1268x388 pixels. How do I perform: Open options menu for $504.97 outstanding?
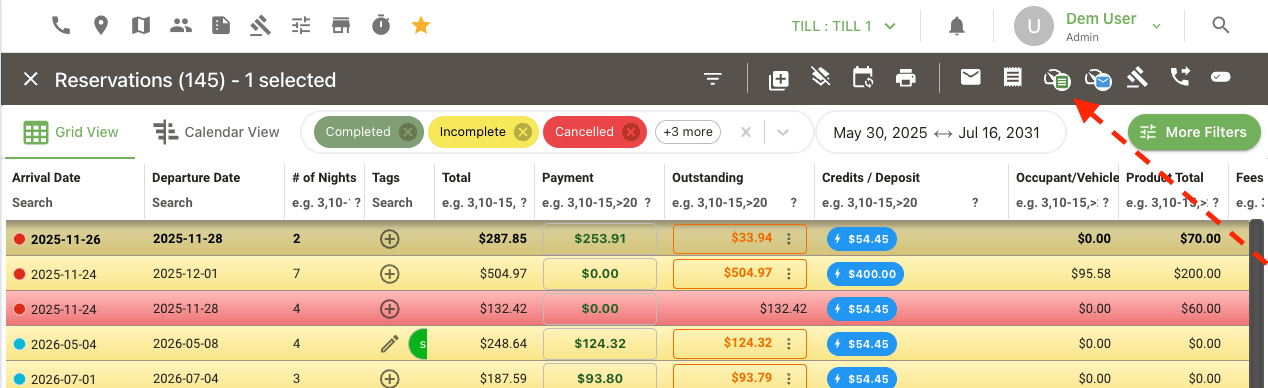(x=789, y=274)
